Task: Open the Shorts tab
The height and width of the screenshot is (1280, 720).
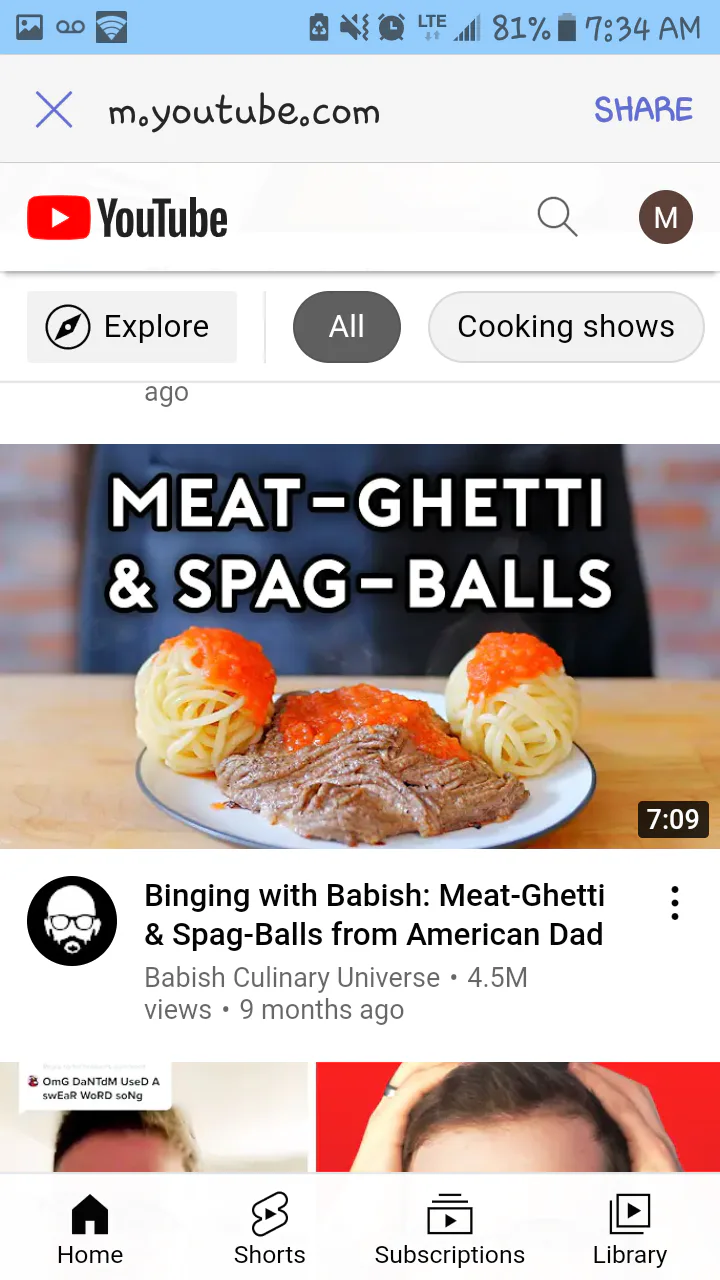Action: tap(270, 1230)
